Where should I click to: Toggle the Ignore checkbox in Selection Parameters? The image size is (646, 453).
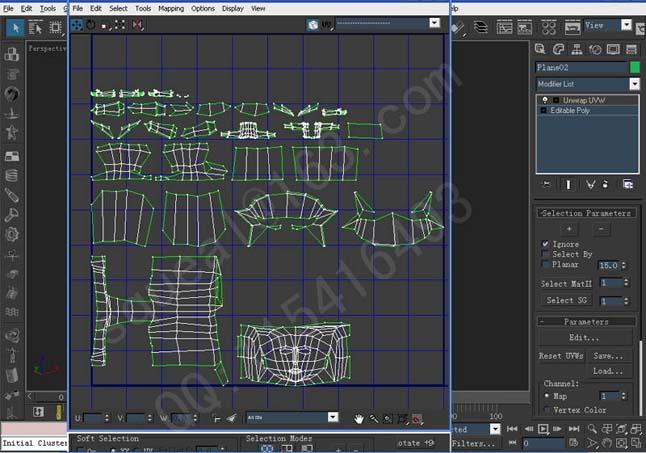pos(545,244)
